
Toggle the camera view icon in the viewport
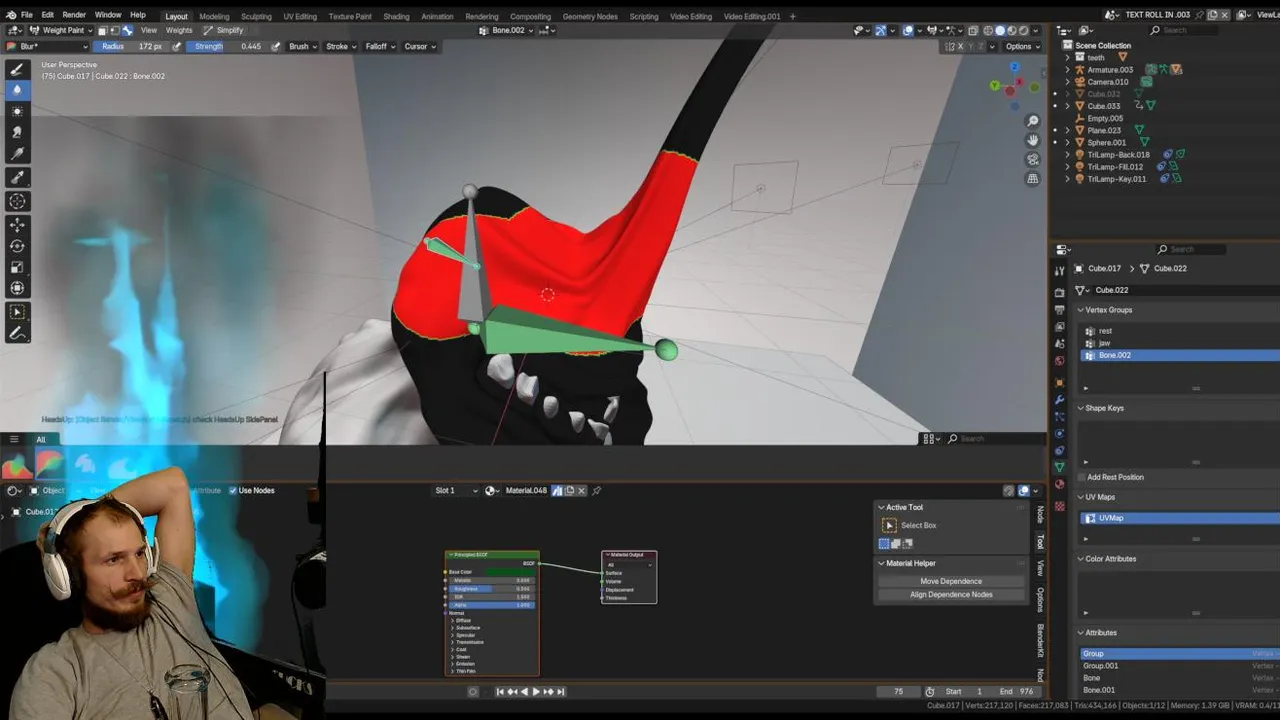(1033, 159)
